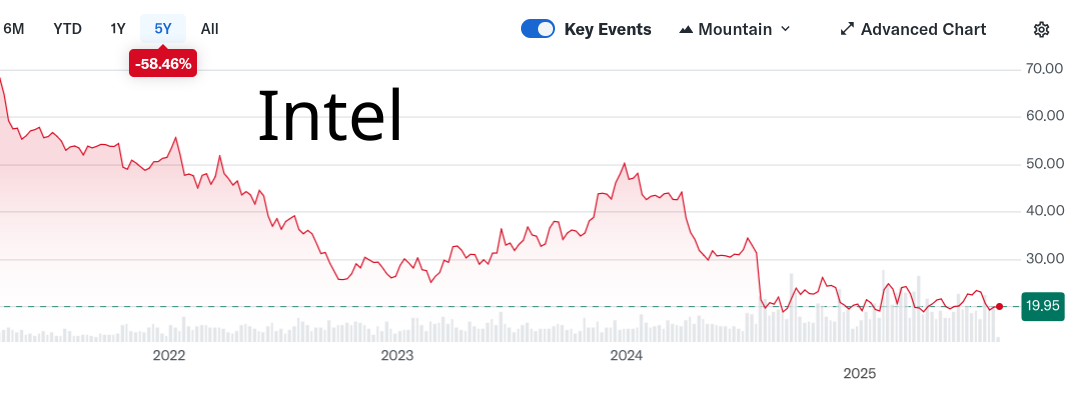Select the 5Y range tab
The image size is (1087, 407).
click(x=163, y=29)
